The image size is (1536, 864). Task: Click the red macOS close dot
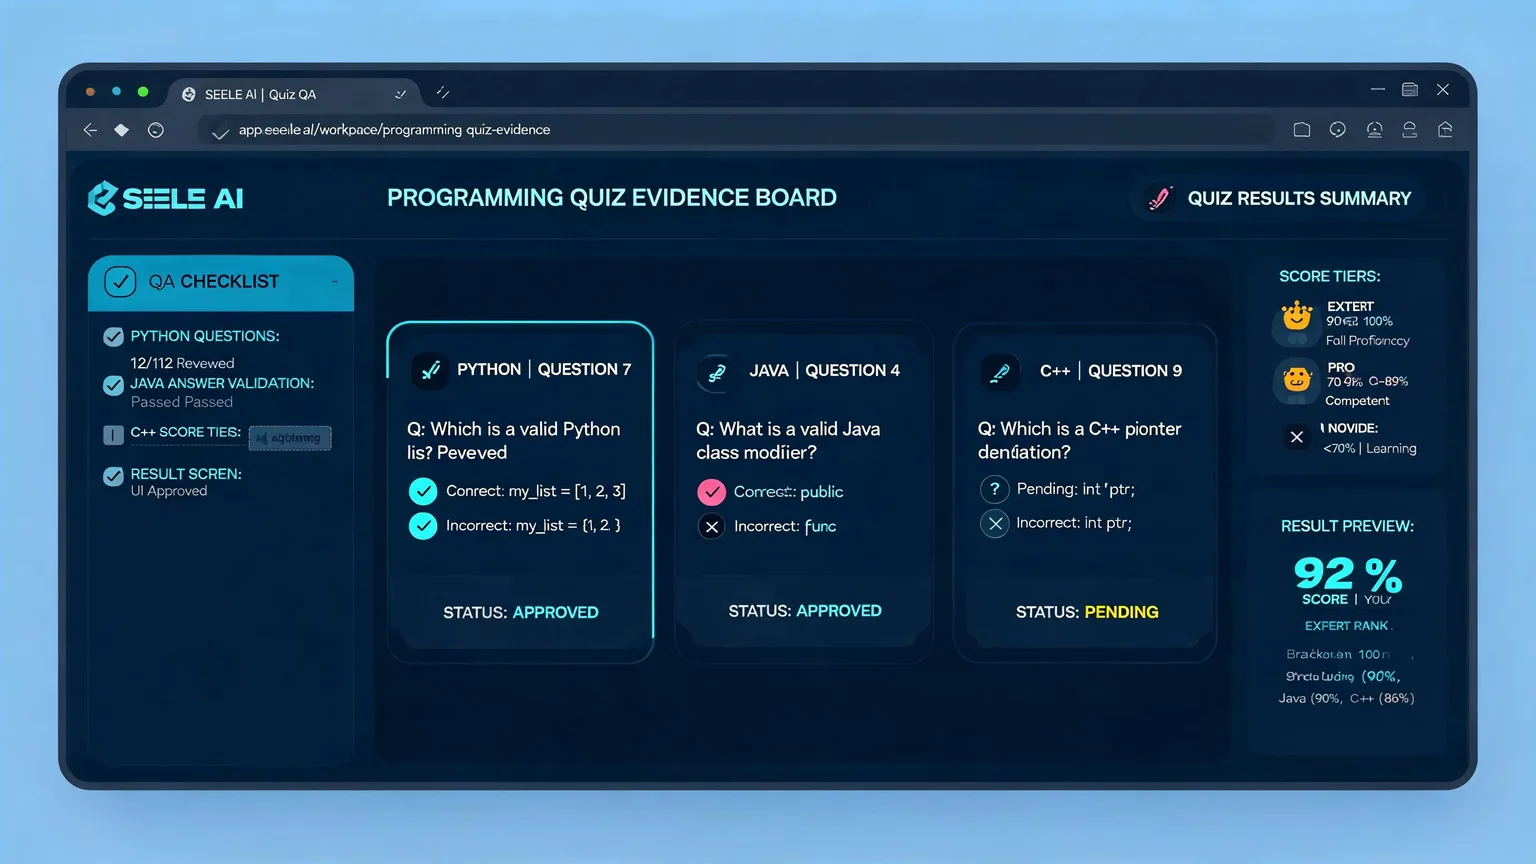point(90,92)
